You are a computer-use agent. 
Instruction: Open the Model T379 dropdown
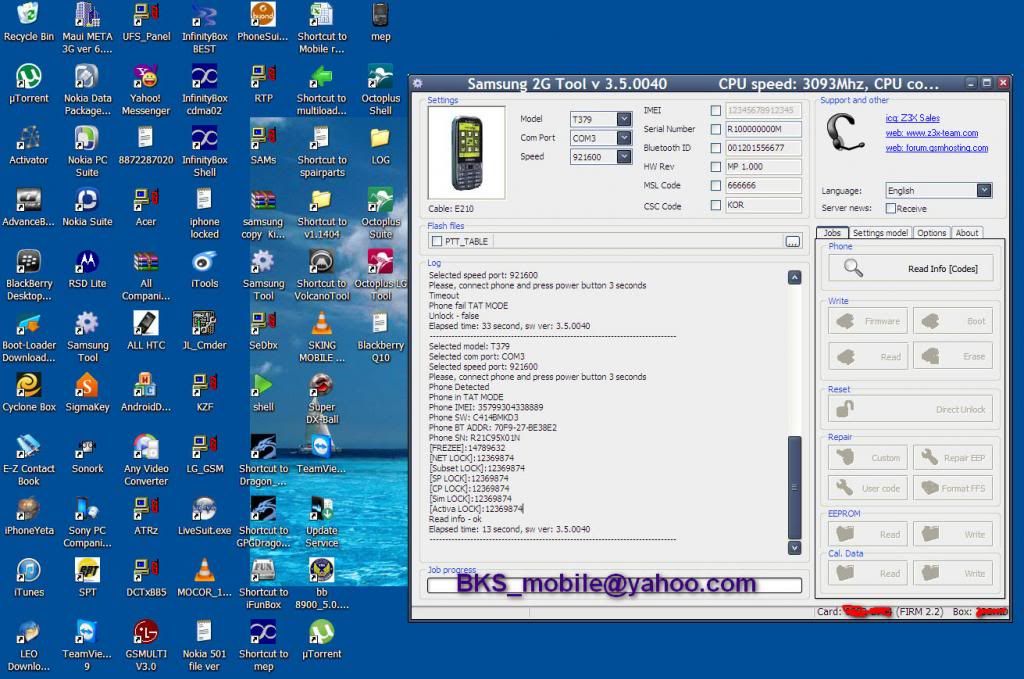[624, 119]
